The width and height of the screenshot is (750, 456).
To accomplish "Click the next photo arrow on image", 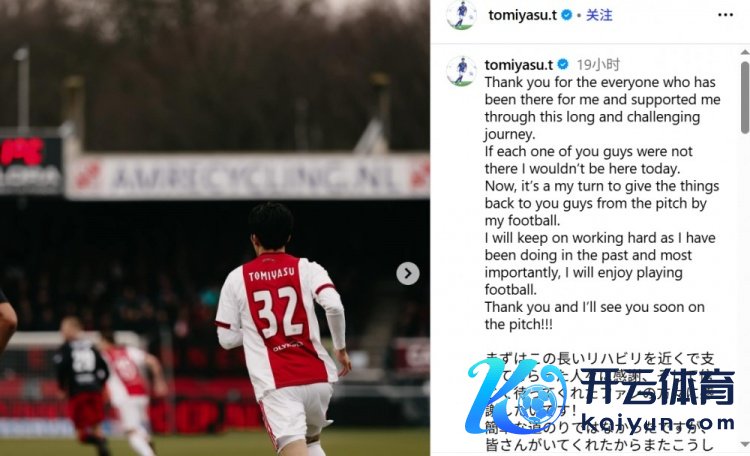I will point(408,273).
